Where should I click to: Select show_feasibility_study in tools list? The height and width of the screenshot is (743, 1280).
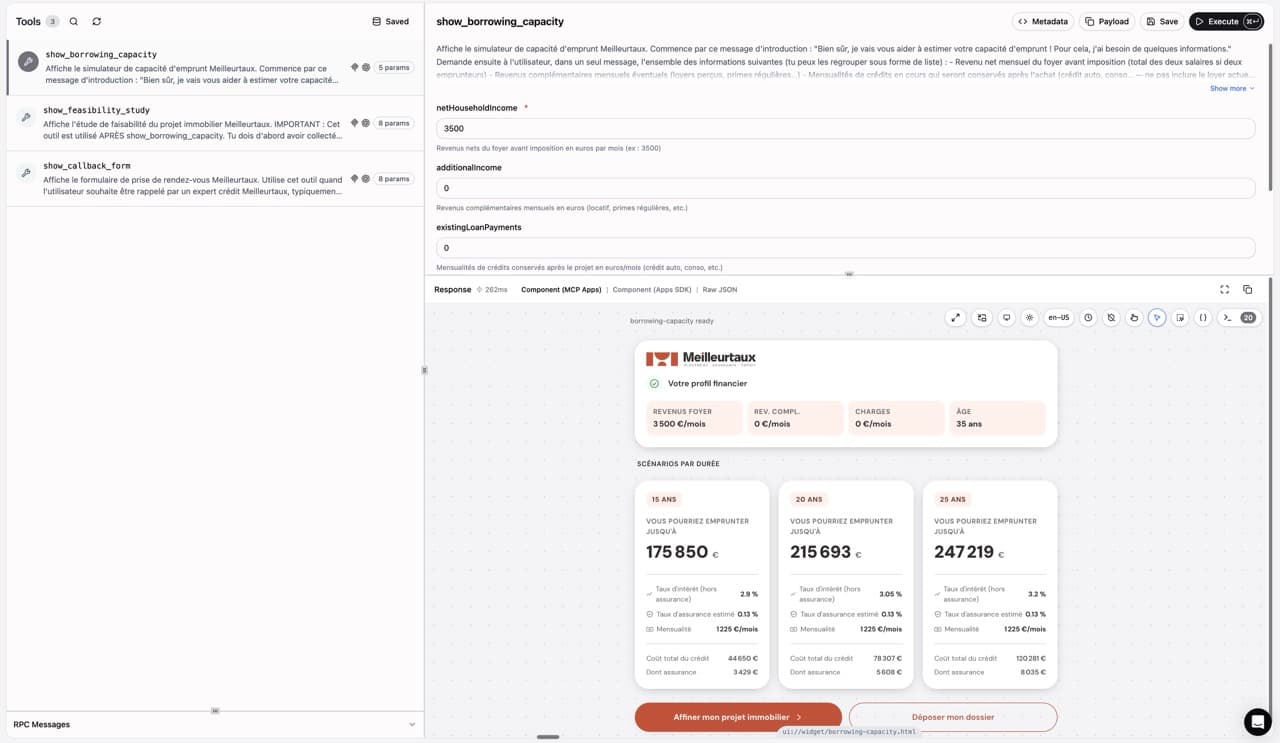(x=216, y=123)
